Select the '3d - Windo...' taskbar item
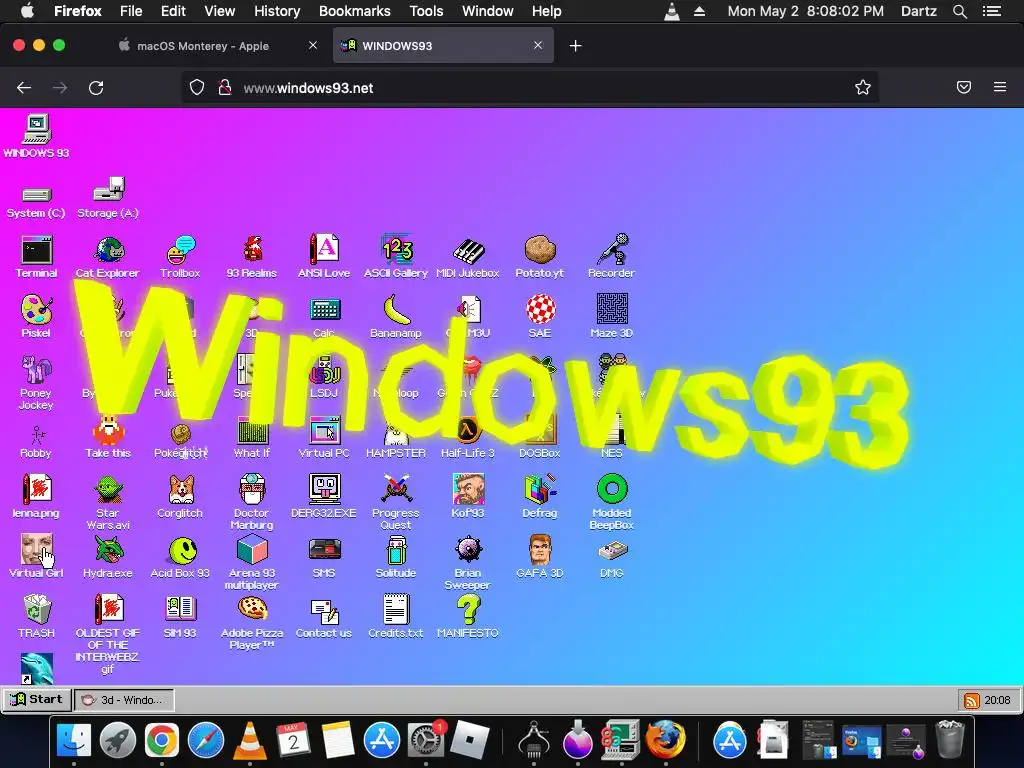The height and width of the screenshot is (768, 1024). click(x=124, y=699)
